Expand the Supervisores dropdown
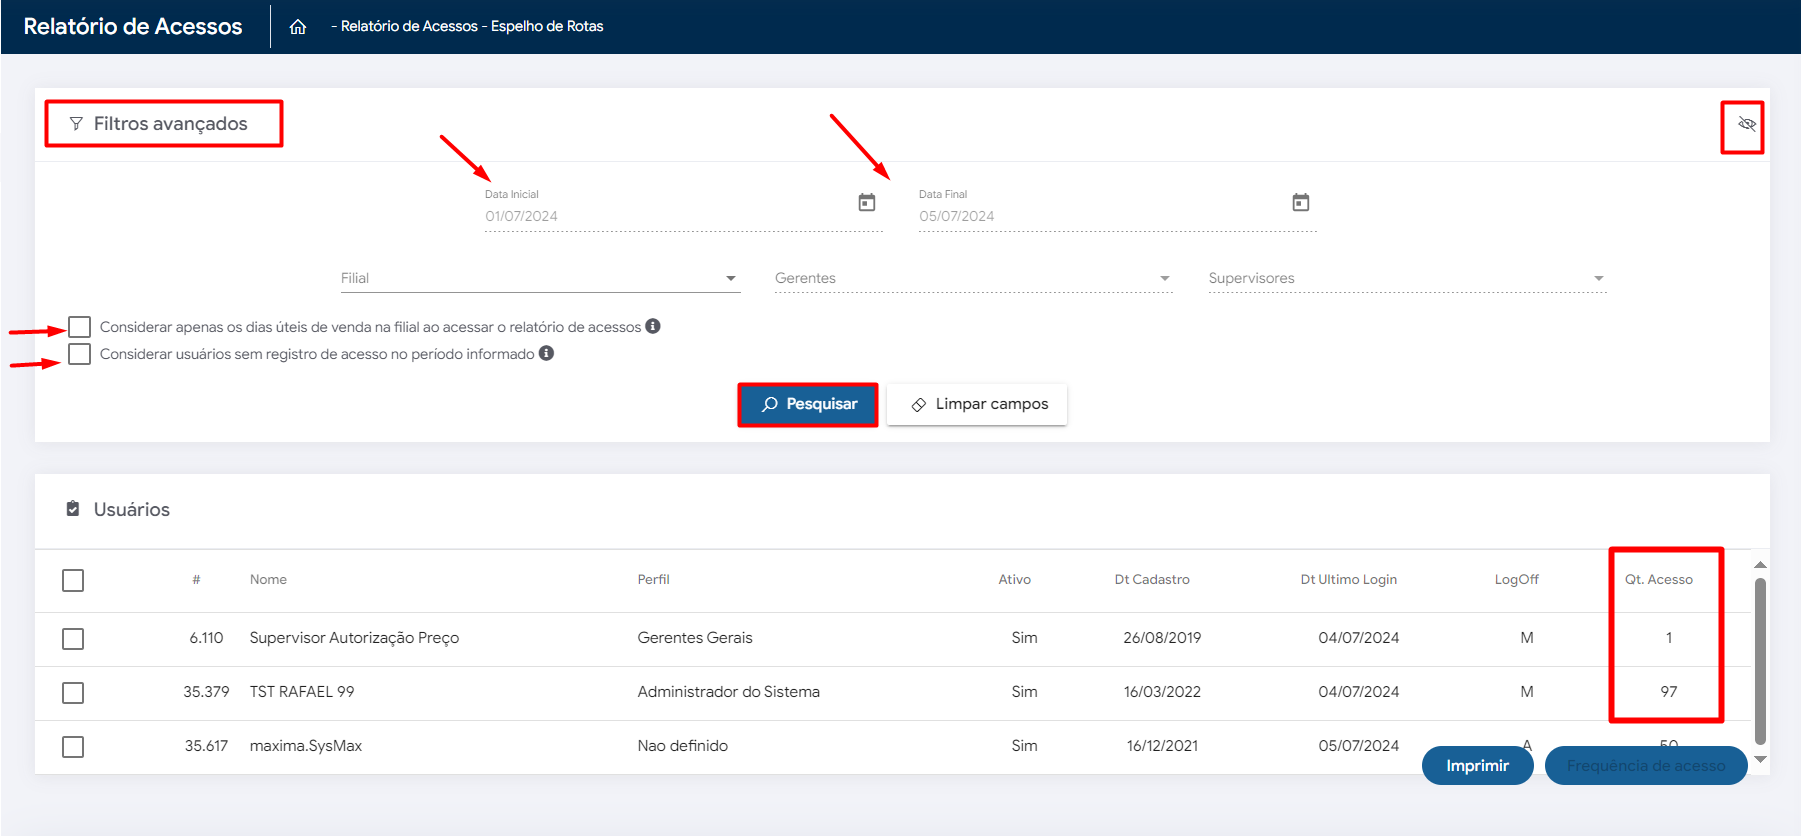This screenshot has width=1801, height=836. coord(1598,279)
